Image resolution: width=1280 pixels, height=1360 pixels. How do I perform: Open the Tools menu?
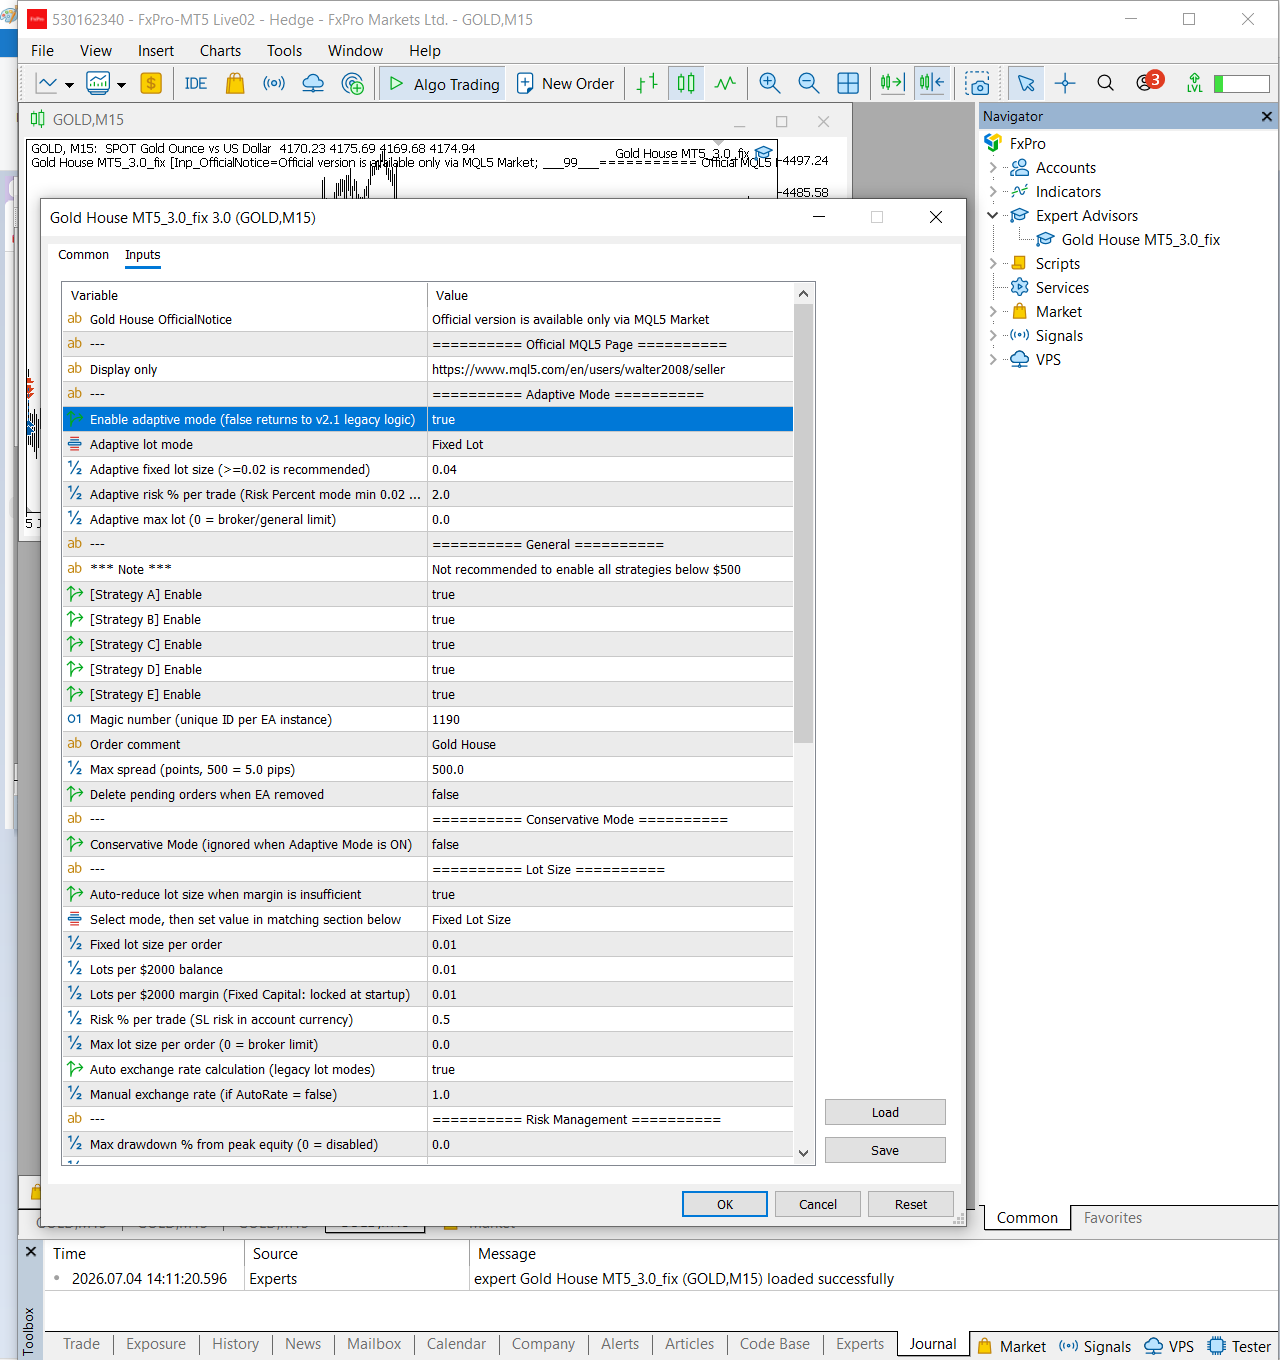click(284, 51)
